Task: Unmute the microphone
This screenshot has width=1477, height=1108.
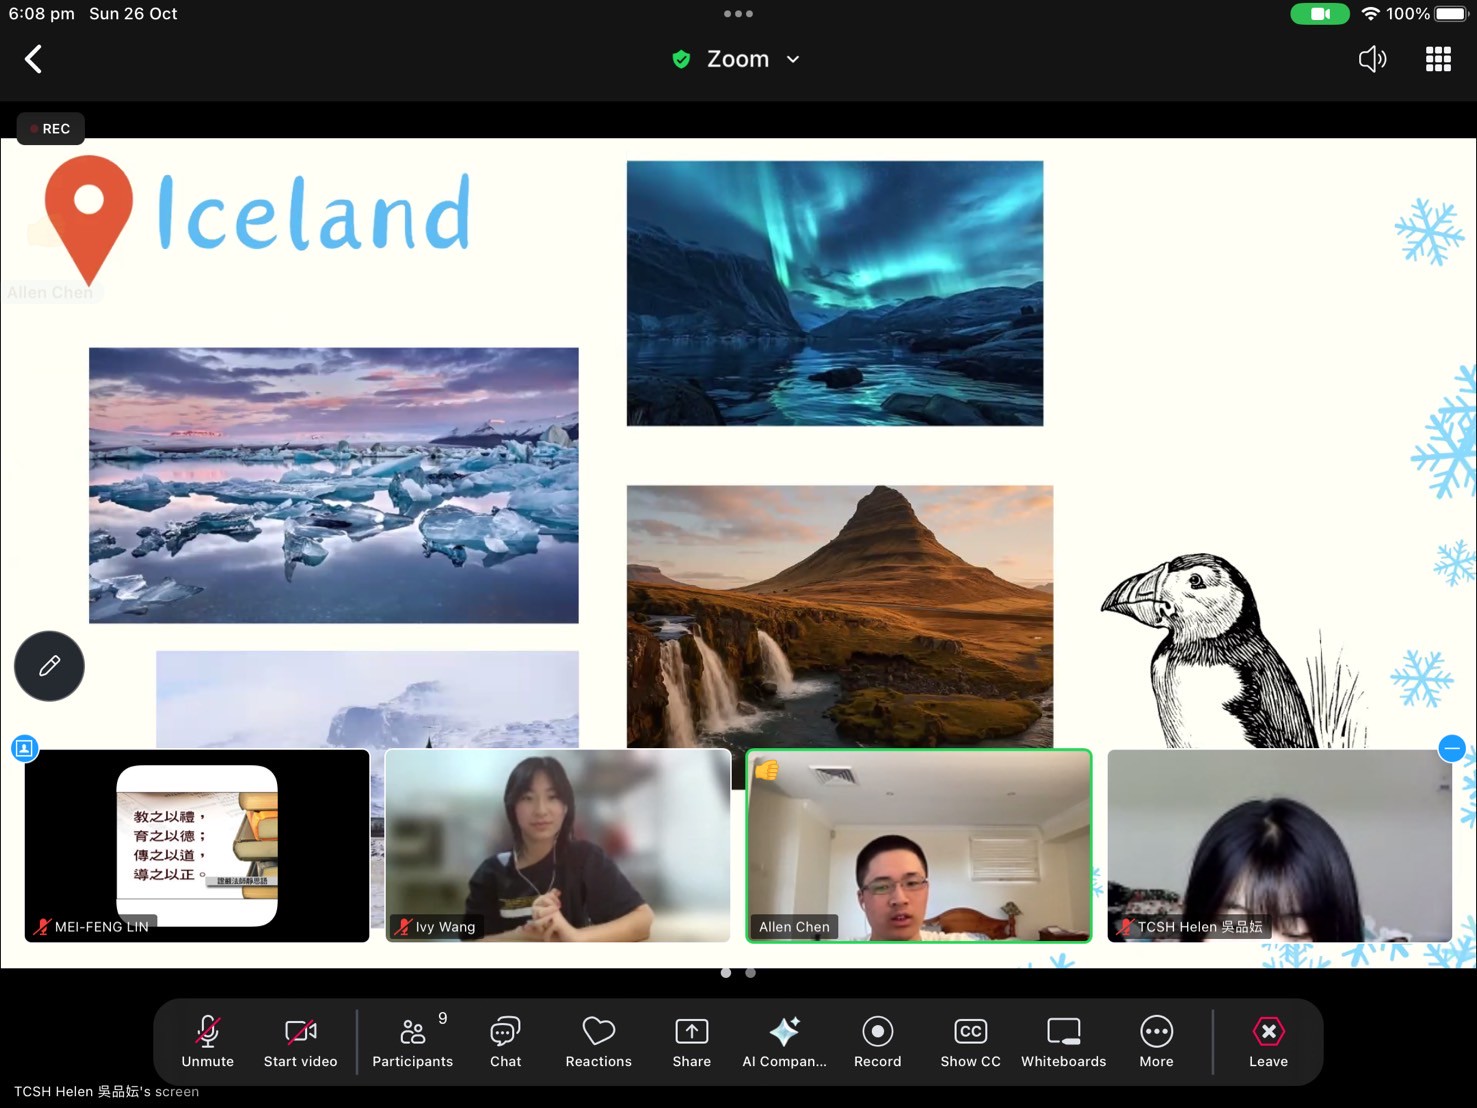Action: (x=207, y=1041)
